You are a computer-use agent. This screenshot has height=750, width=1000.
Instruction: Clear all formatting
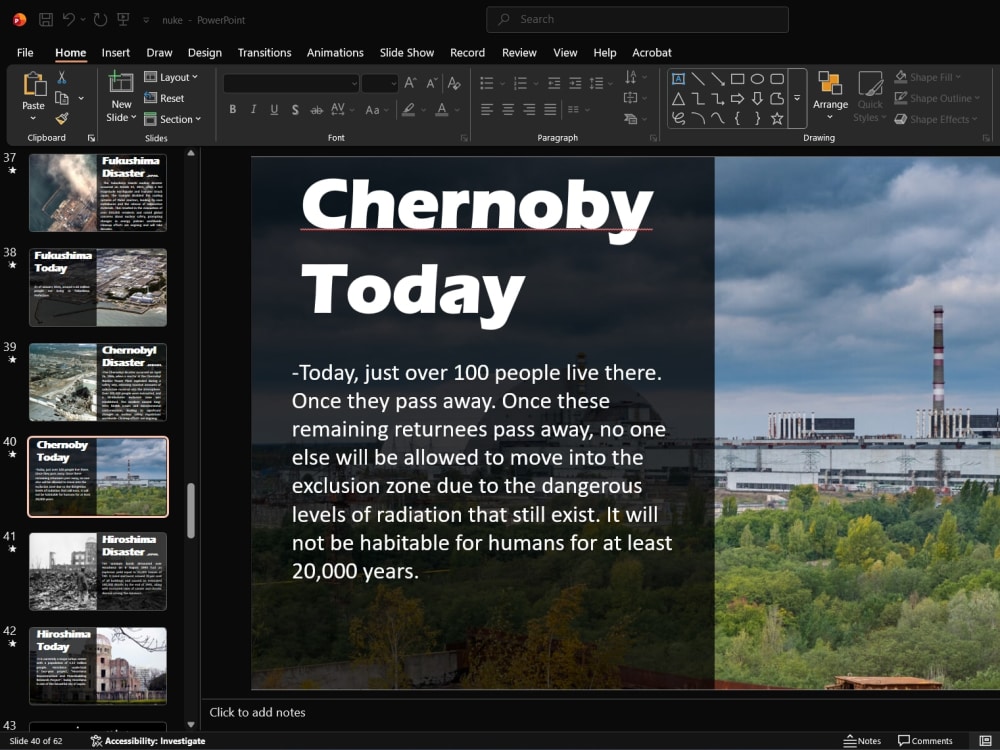tap(454, 83)
